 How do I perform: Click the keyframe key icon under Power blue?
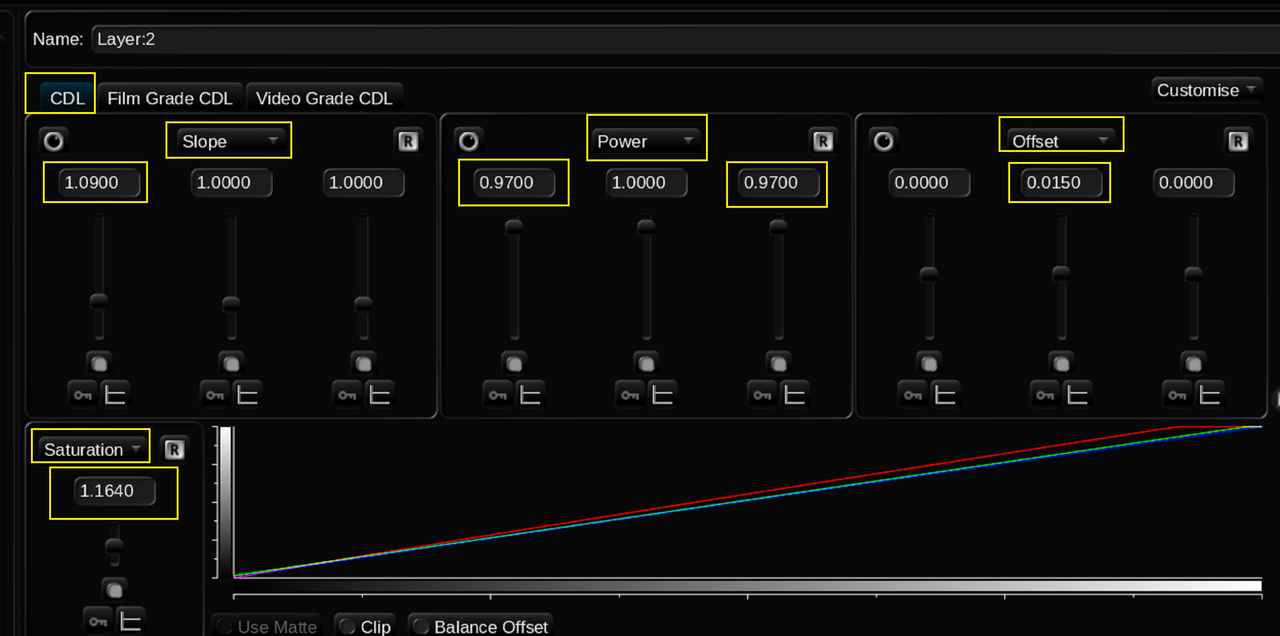762,395
